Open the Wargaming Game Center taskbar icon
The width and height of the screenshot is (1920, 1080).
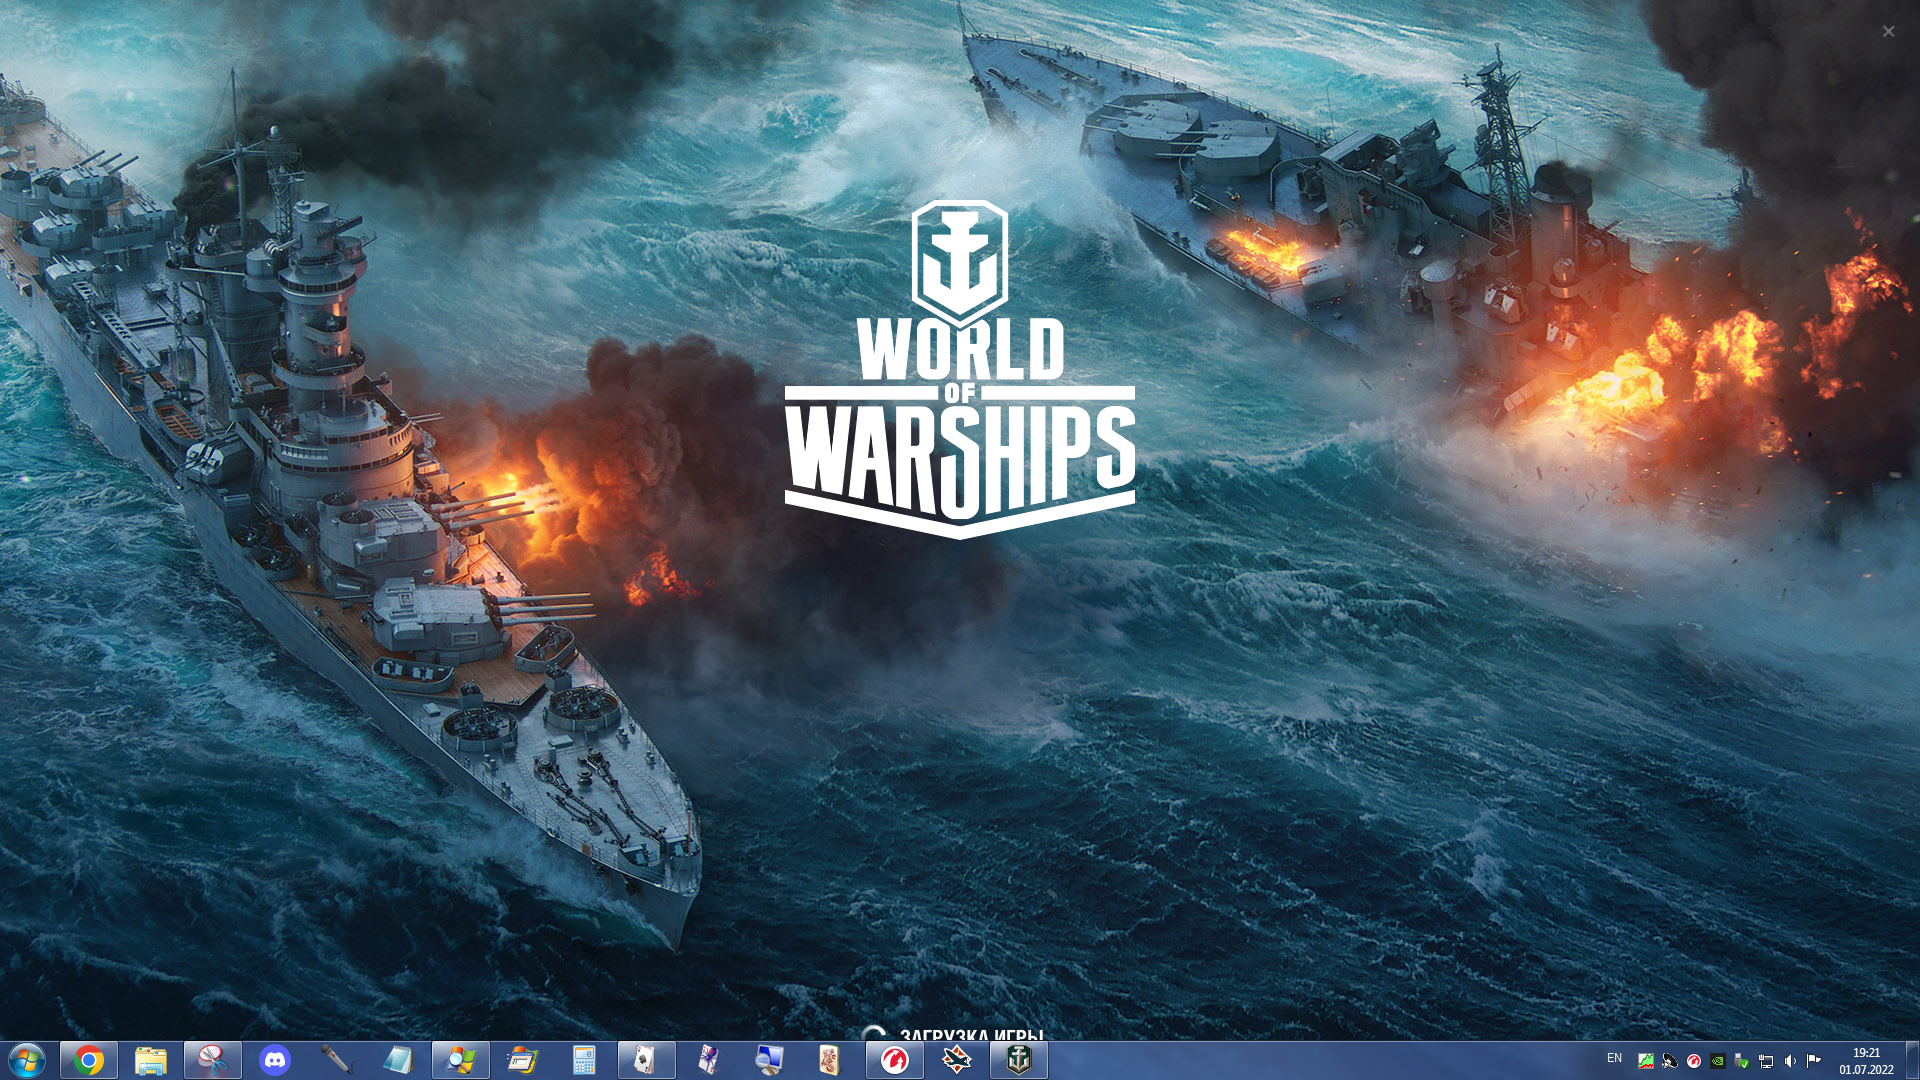click(x=895, y=1060)
